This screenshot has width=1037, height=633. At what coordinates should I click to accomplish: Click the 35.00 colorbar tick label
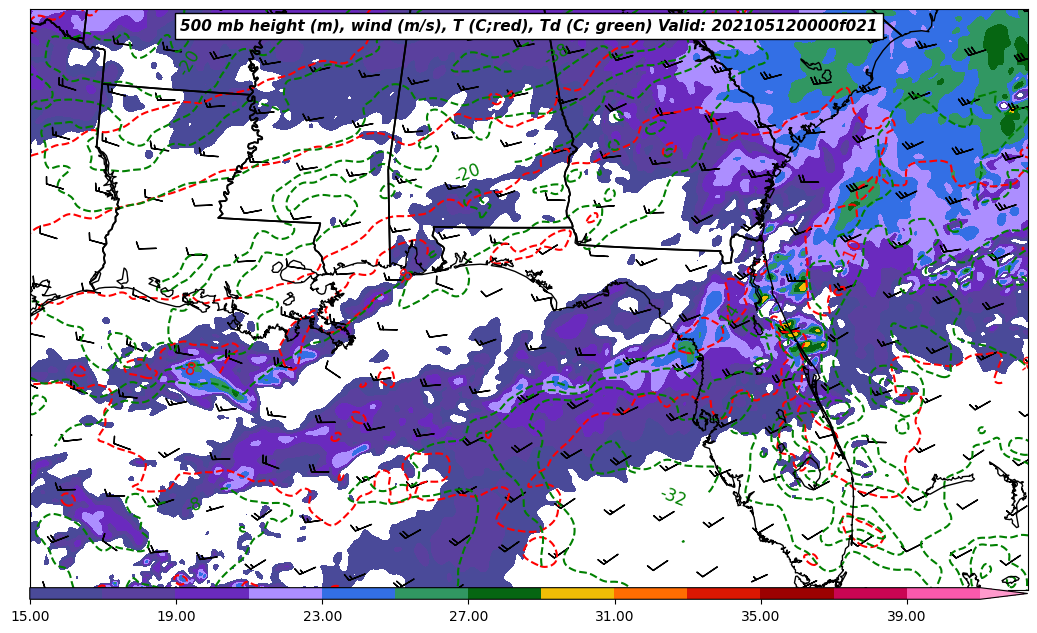coord(760,616)
